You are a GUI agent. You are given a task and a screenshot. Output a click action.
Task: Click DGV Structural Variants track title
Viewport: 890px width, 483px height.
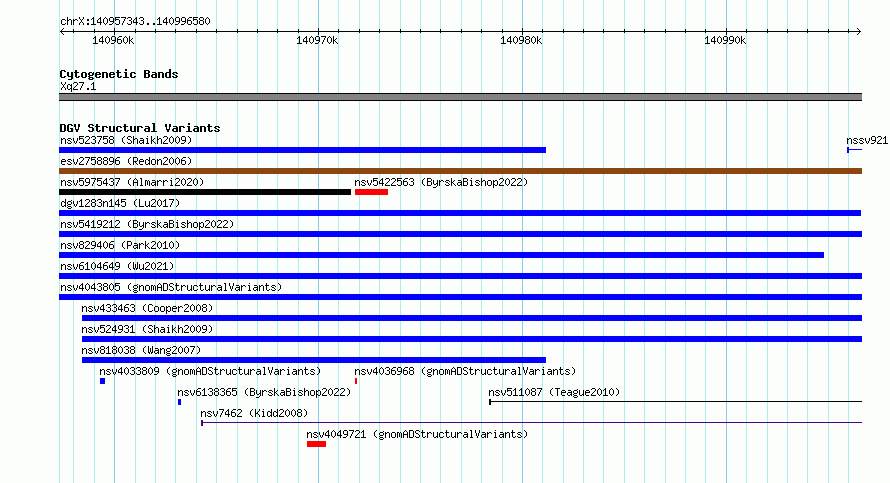click(x=140, y=128)
